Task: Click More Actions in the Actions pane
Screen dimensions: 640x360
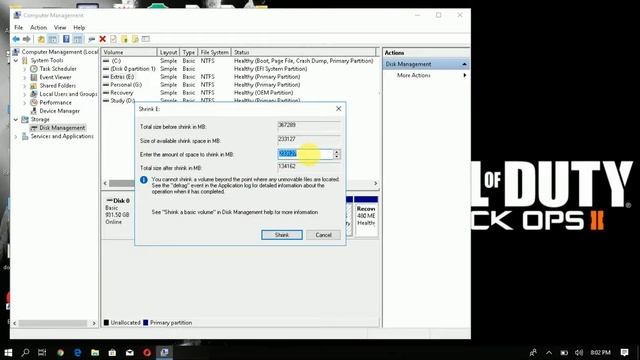Action: click(x=413, y=76)
